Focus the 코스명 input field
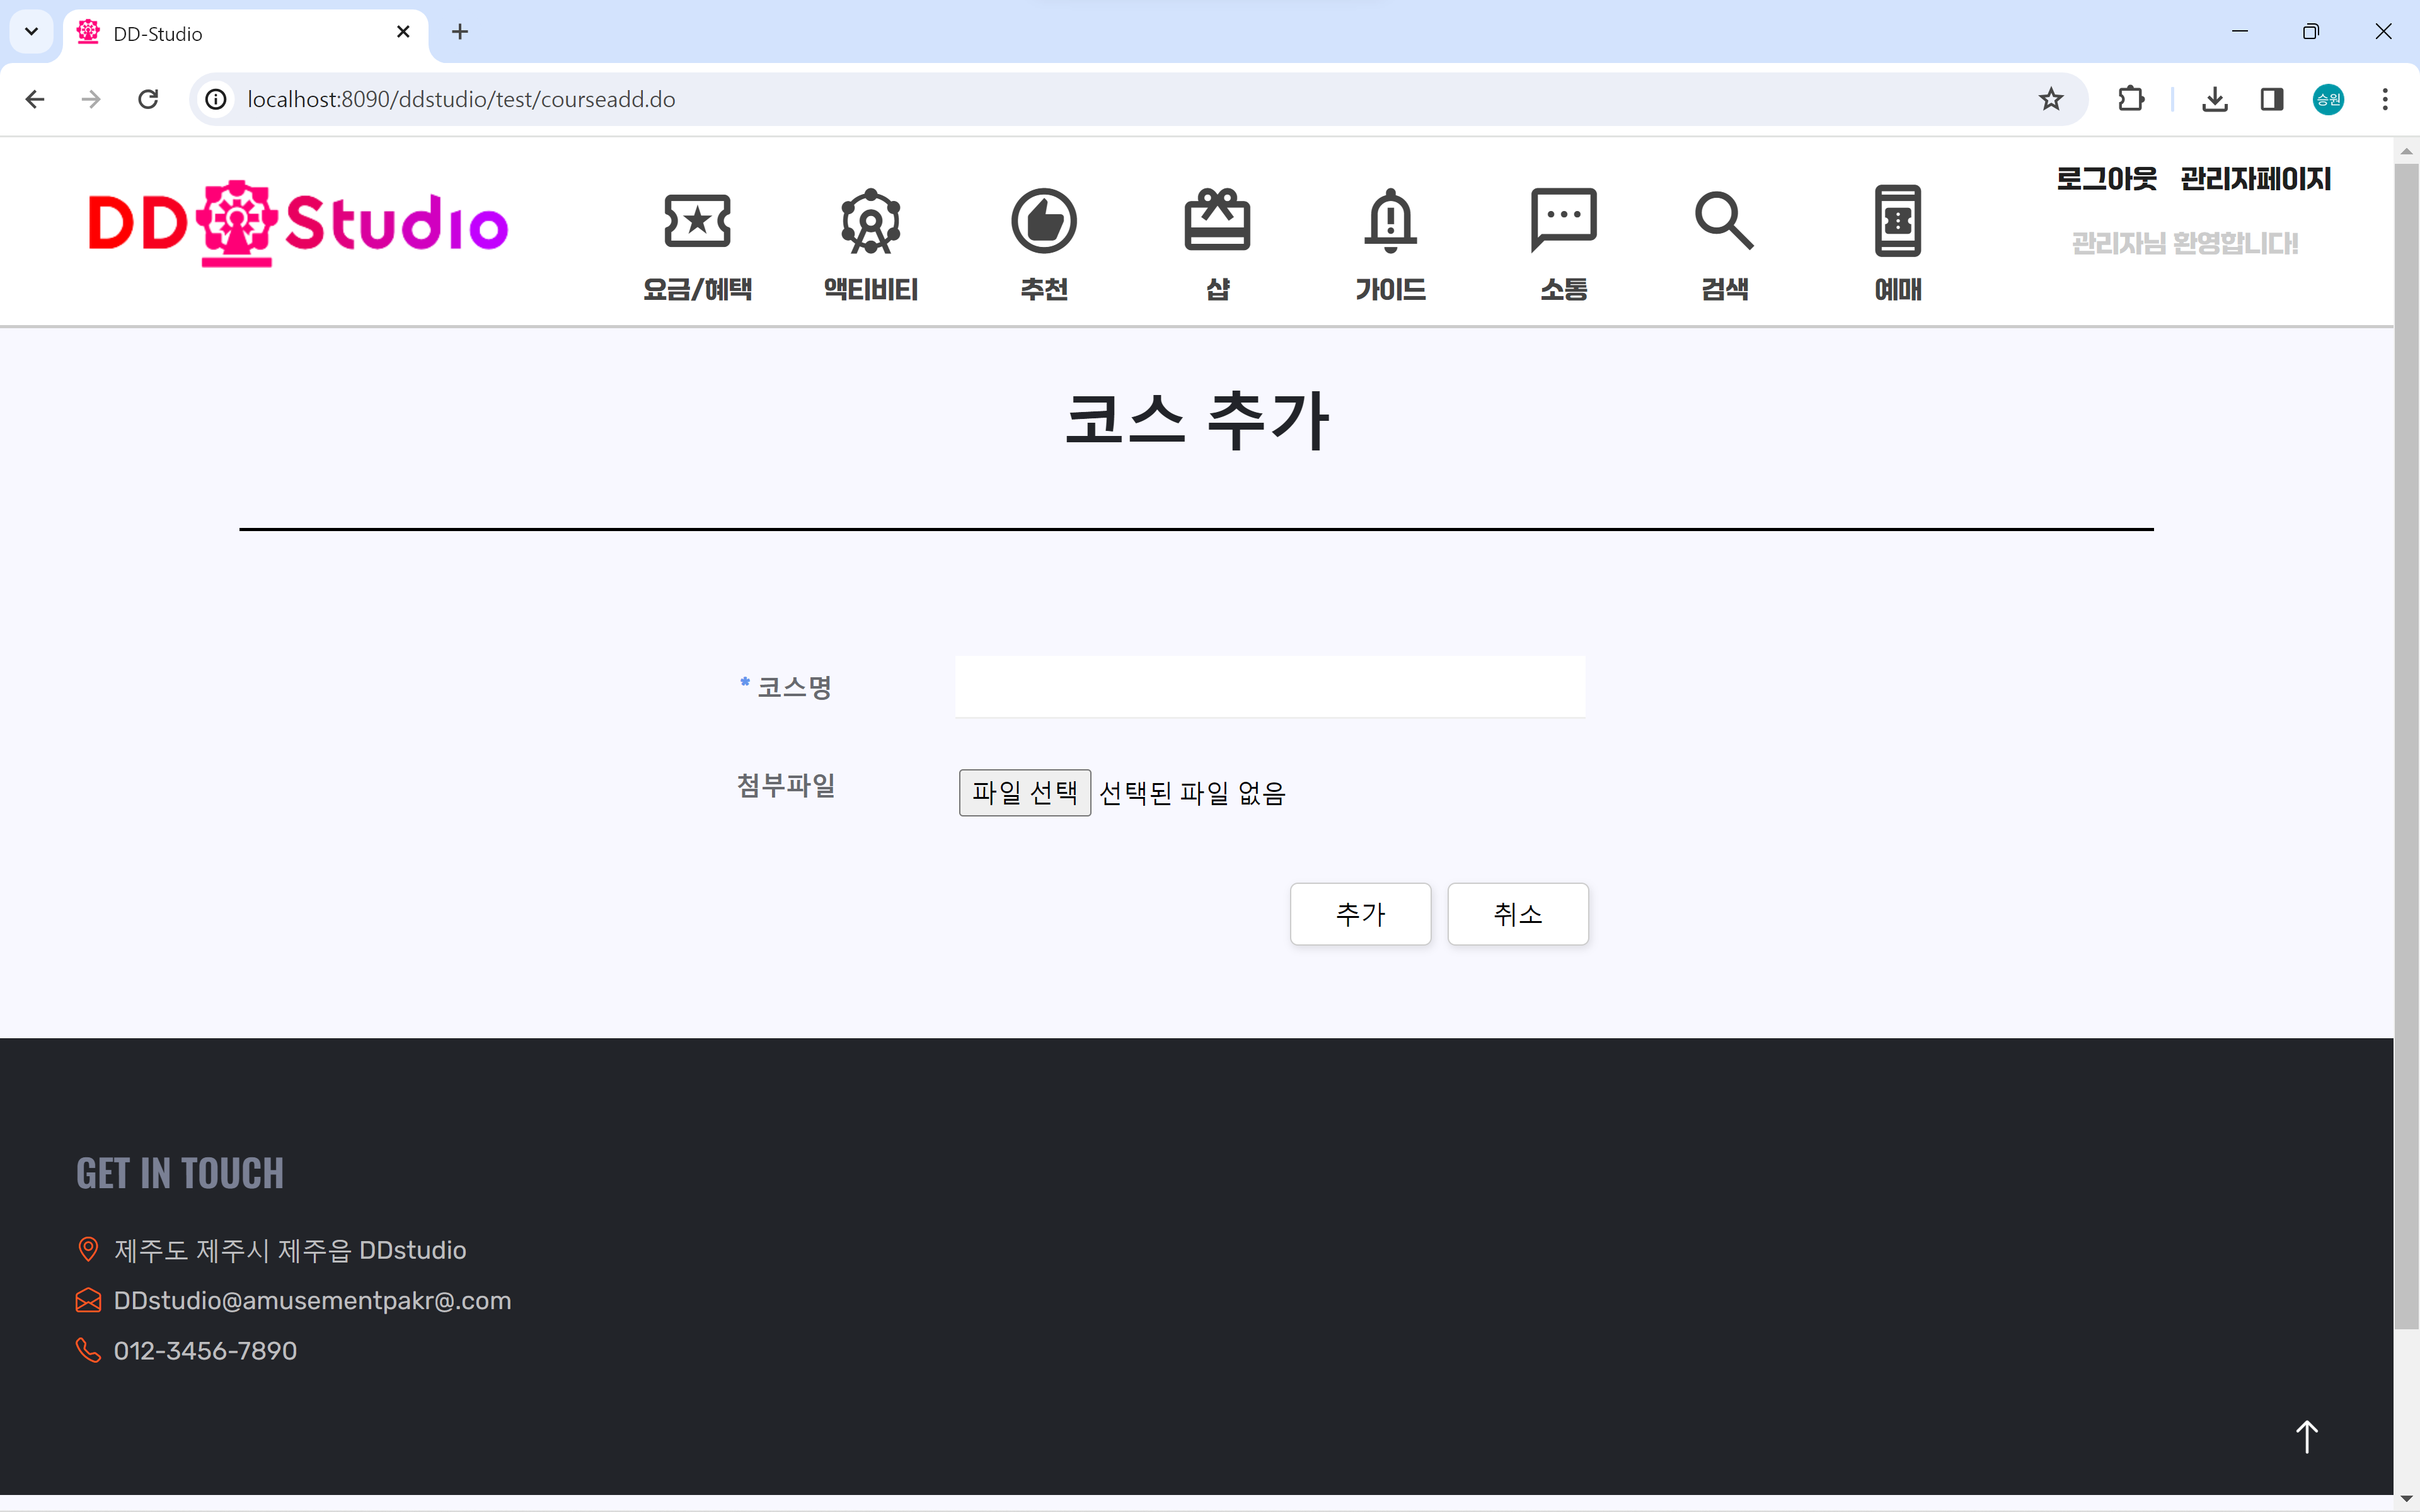The width and height of the screenshot is (2420, 1512). [1270, 687]
